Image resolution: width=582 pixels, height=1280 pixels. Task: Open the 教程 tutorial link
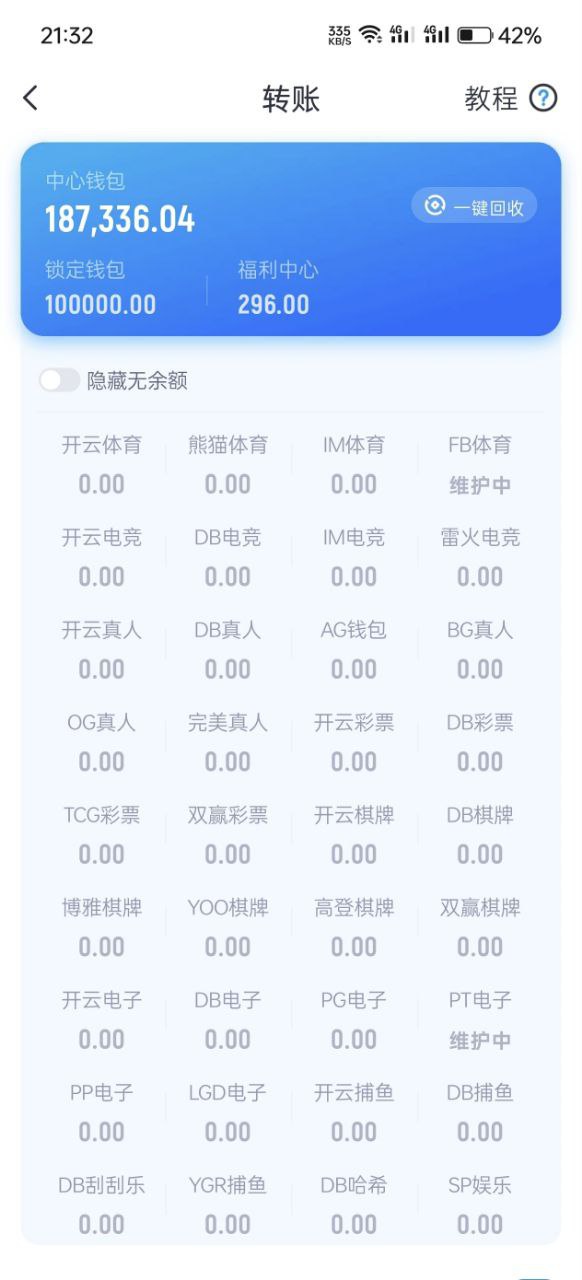click(491, 98)
